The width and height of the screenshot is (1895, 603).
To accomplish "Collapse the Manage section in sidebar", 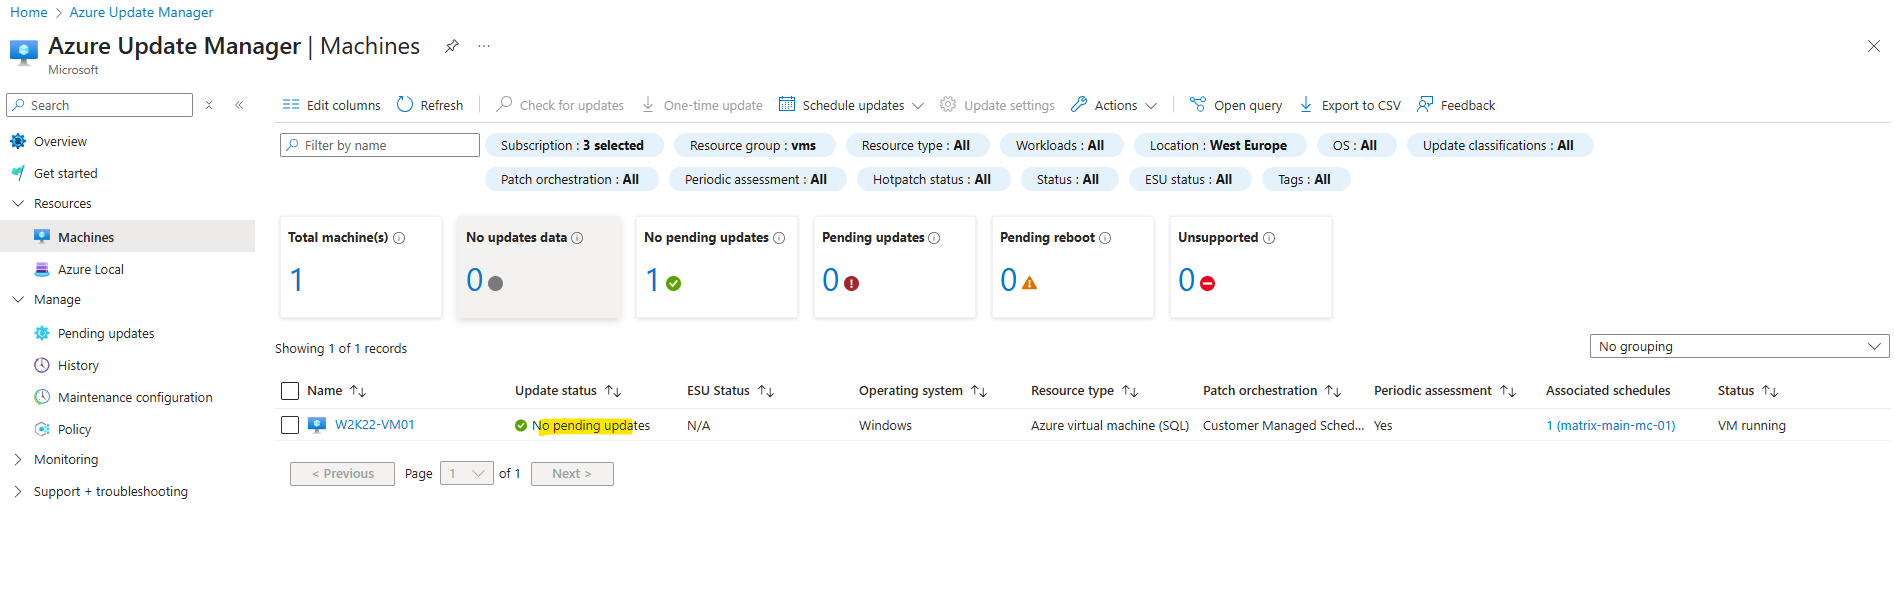I will click(x=18, y=299).
